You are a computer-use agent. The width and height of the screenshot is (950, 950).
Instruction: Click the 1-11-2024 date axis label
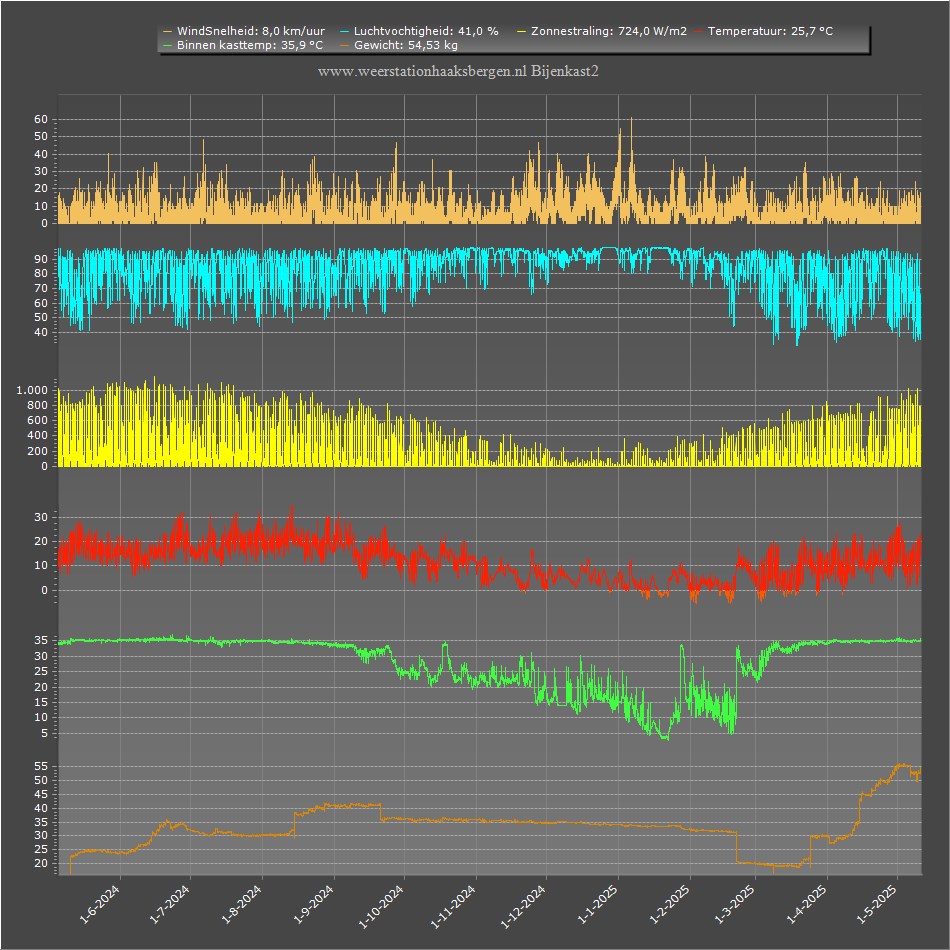pyautogui.click(x=453, y=906)
